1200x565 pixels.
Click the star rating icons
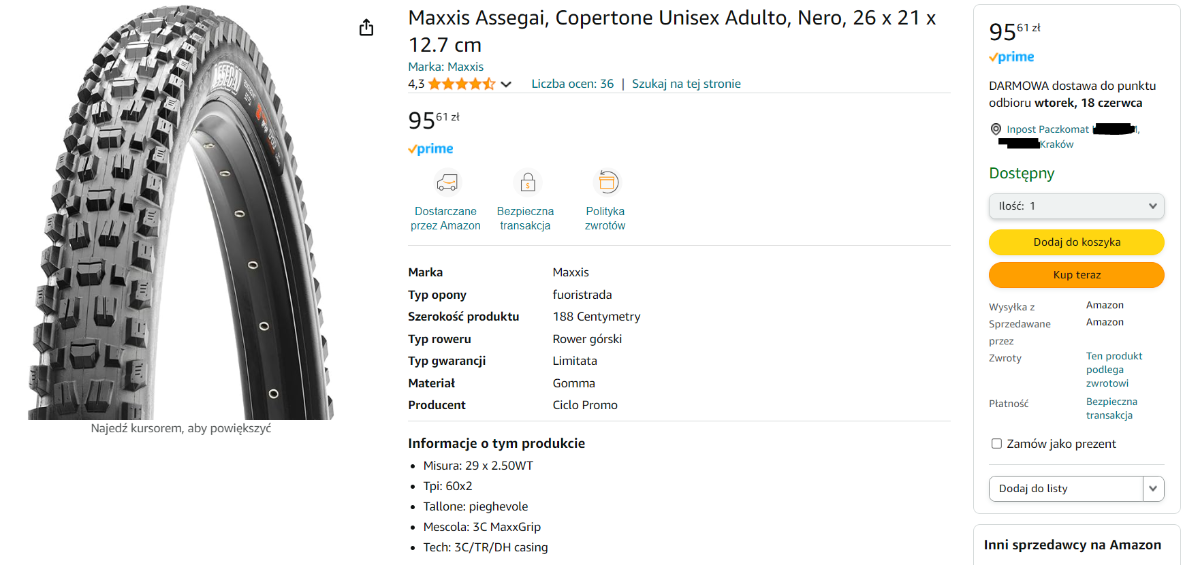coord(461,84)
